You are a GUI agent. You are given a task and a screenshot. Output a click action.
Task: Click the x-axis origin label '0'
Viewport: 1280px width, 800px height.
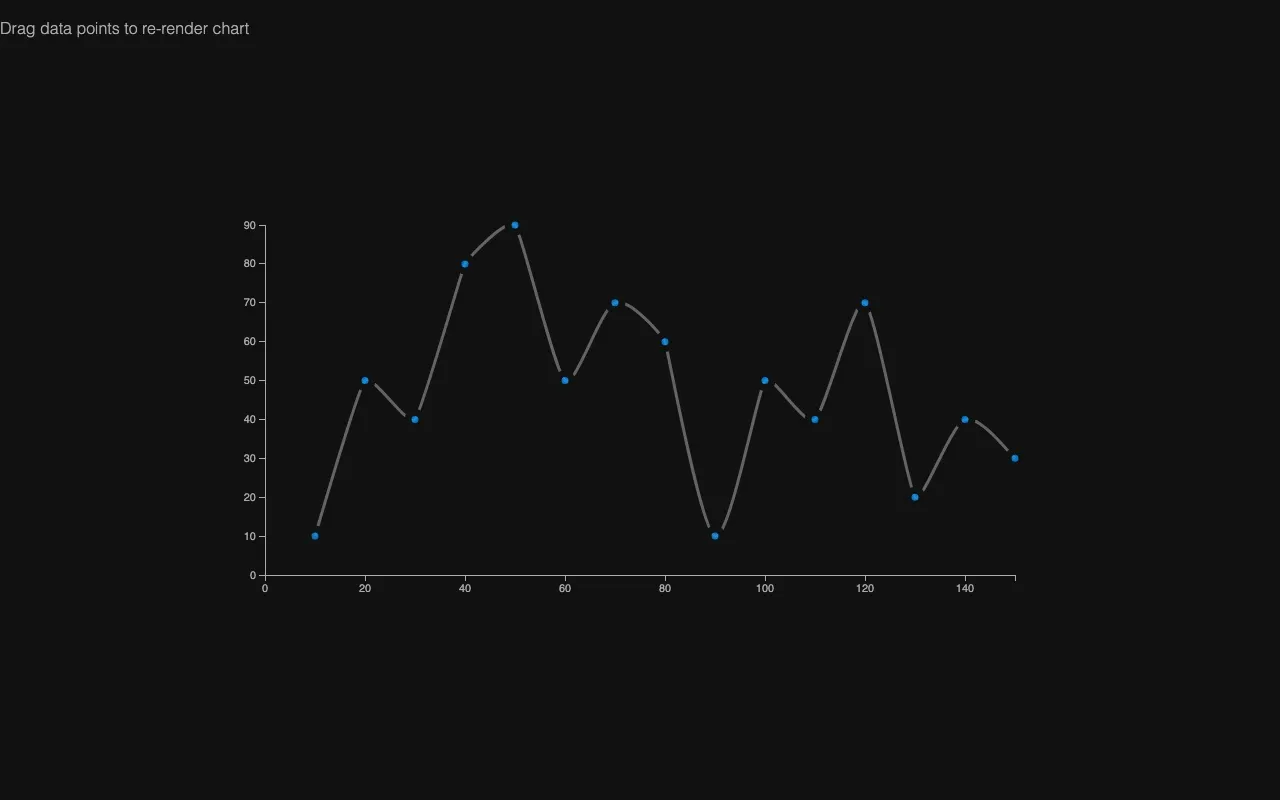point(265,589)
